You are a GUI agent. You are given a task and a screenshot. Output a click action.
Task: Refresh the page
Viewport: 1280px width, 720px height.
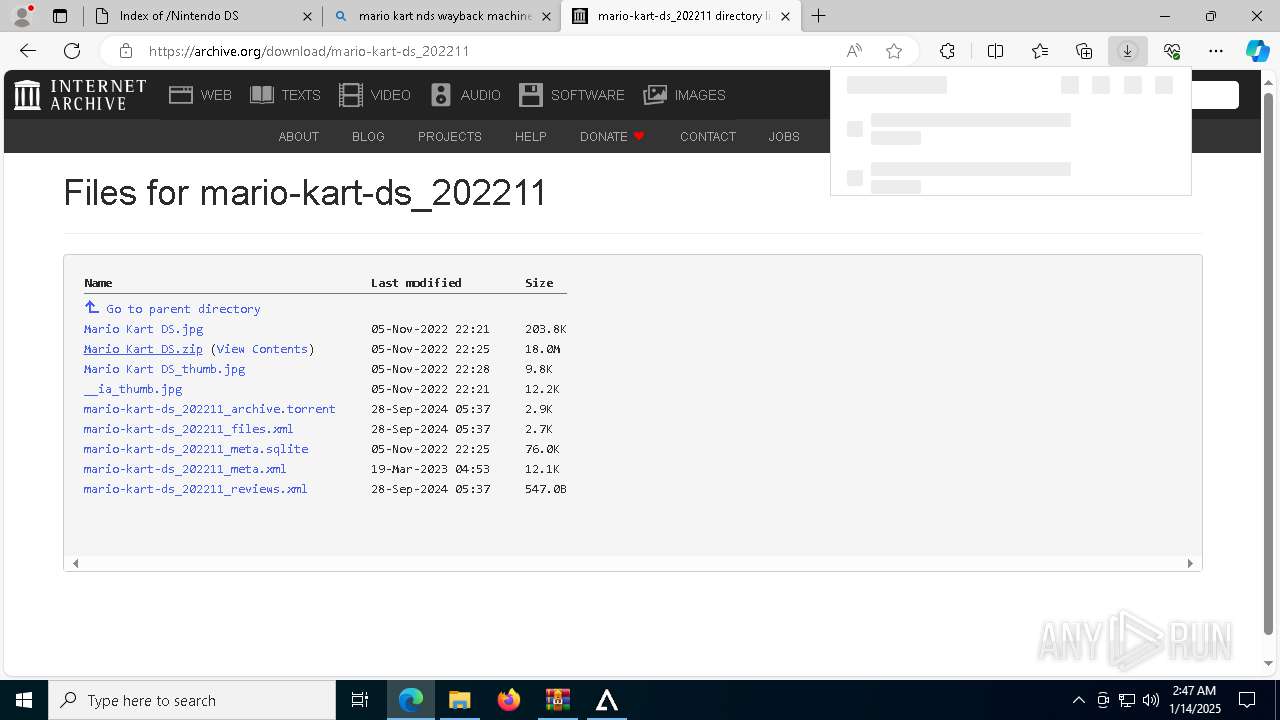72,51
